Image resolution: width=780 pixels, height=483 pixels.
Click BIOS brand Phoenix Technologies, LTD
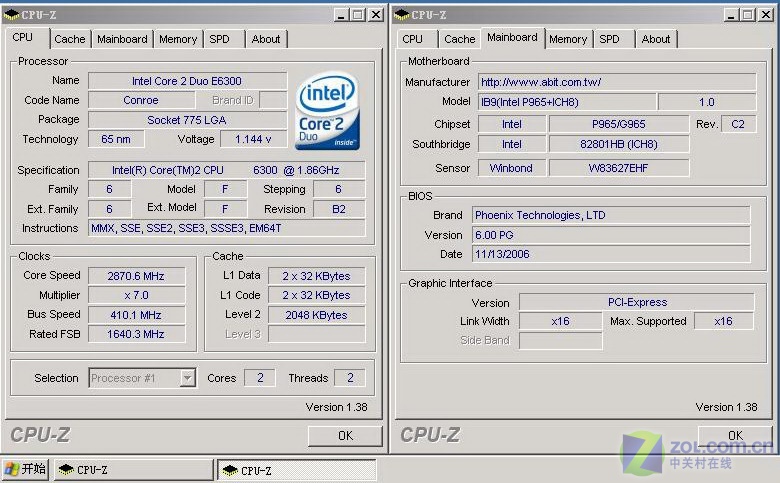pyautogui.click(x=611, y=215)
